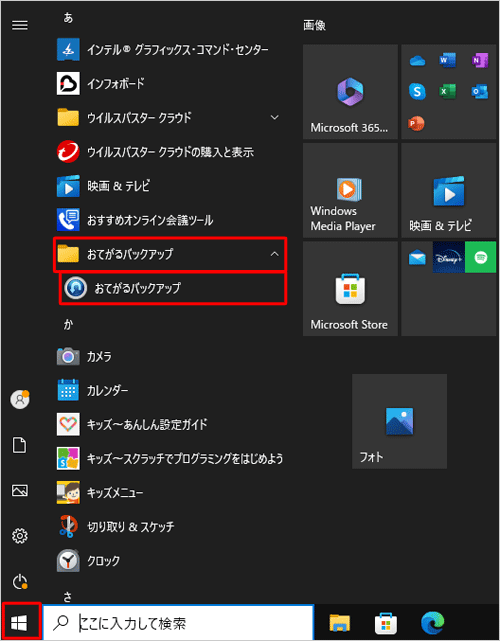Open File Explorer on taskbar
Viewport: 500px width, 641px height.
pyautogui.click(x=340, y=623)
